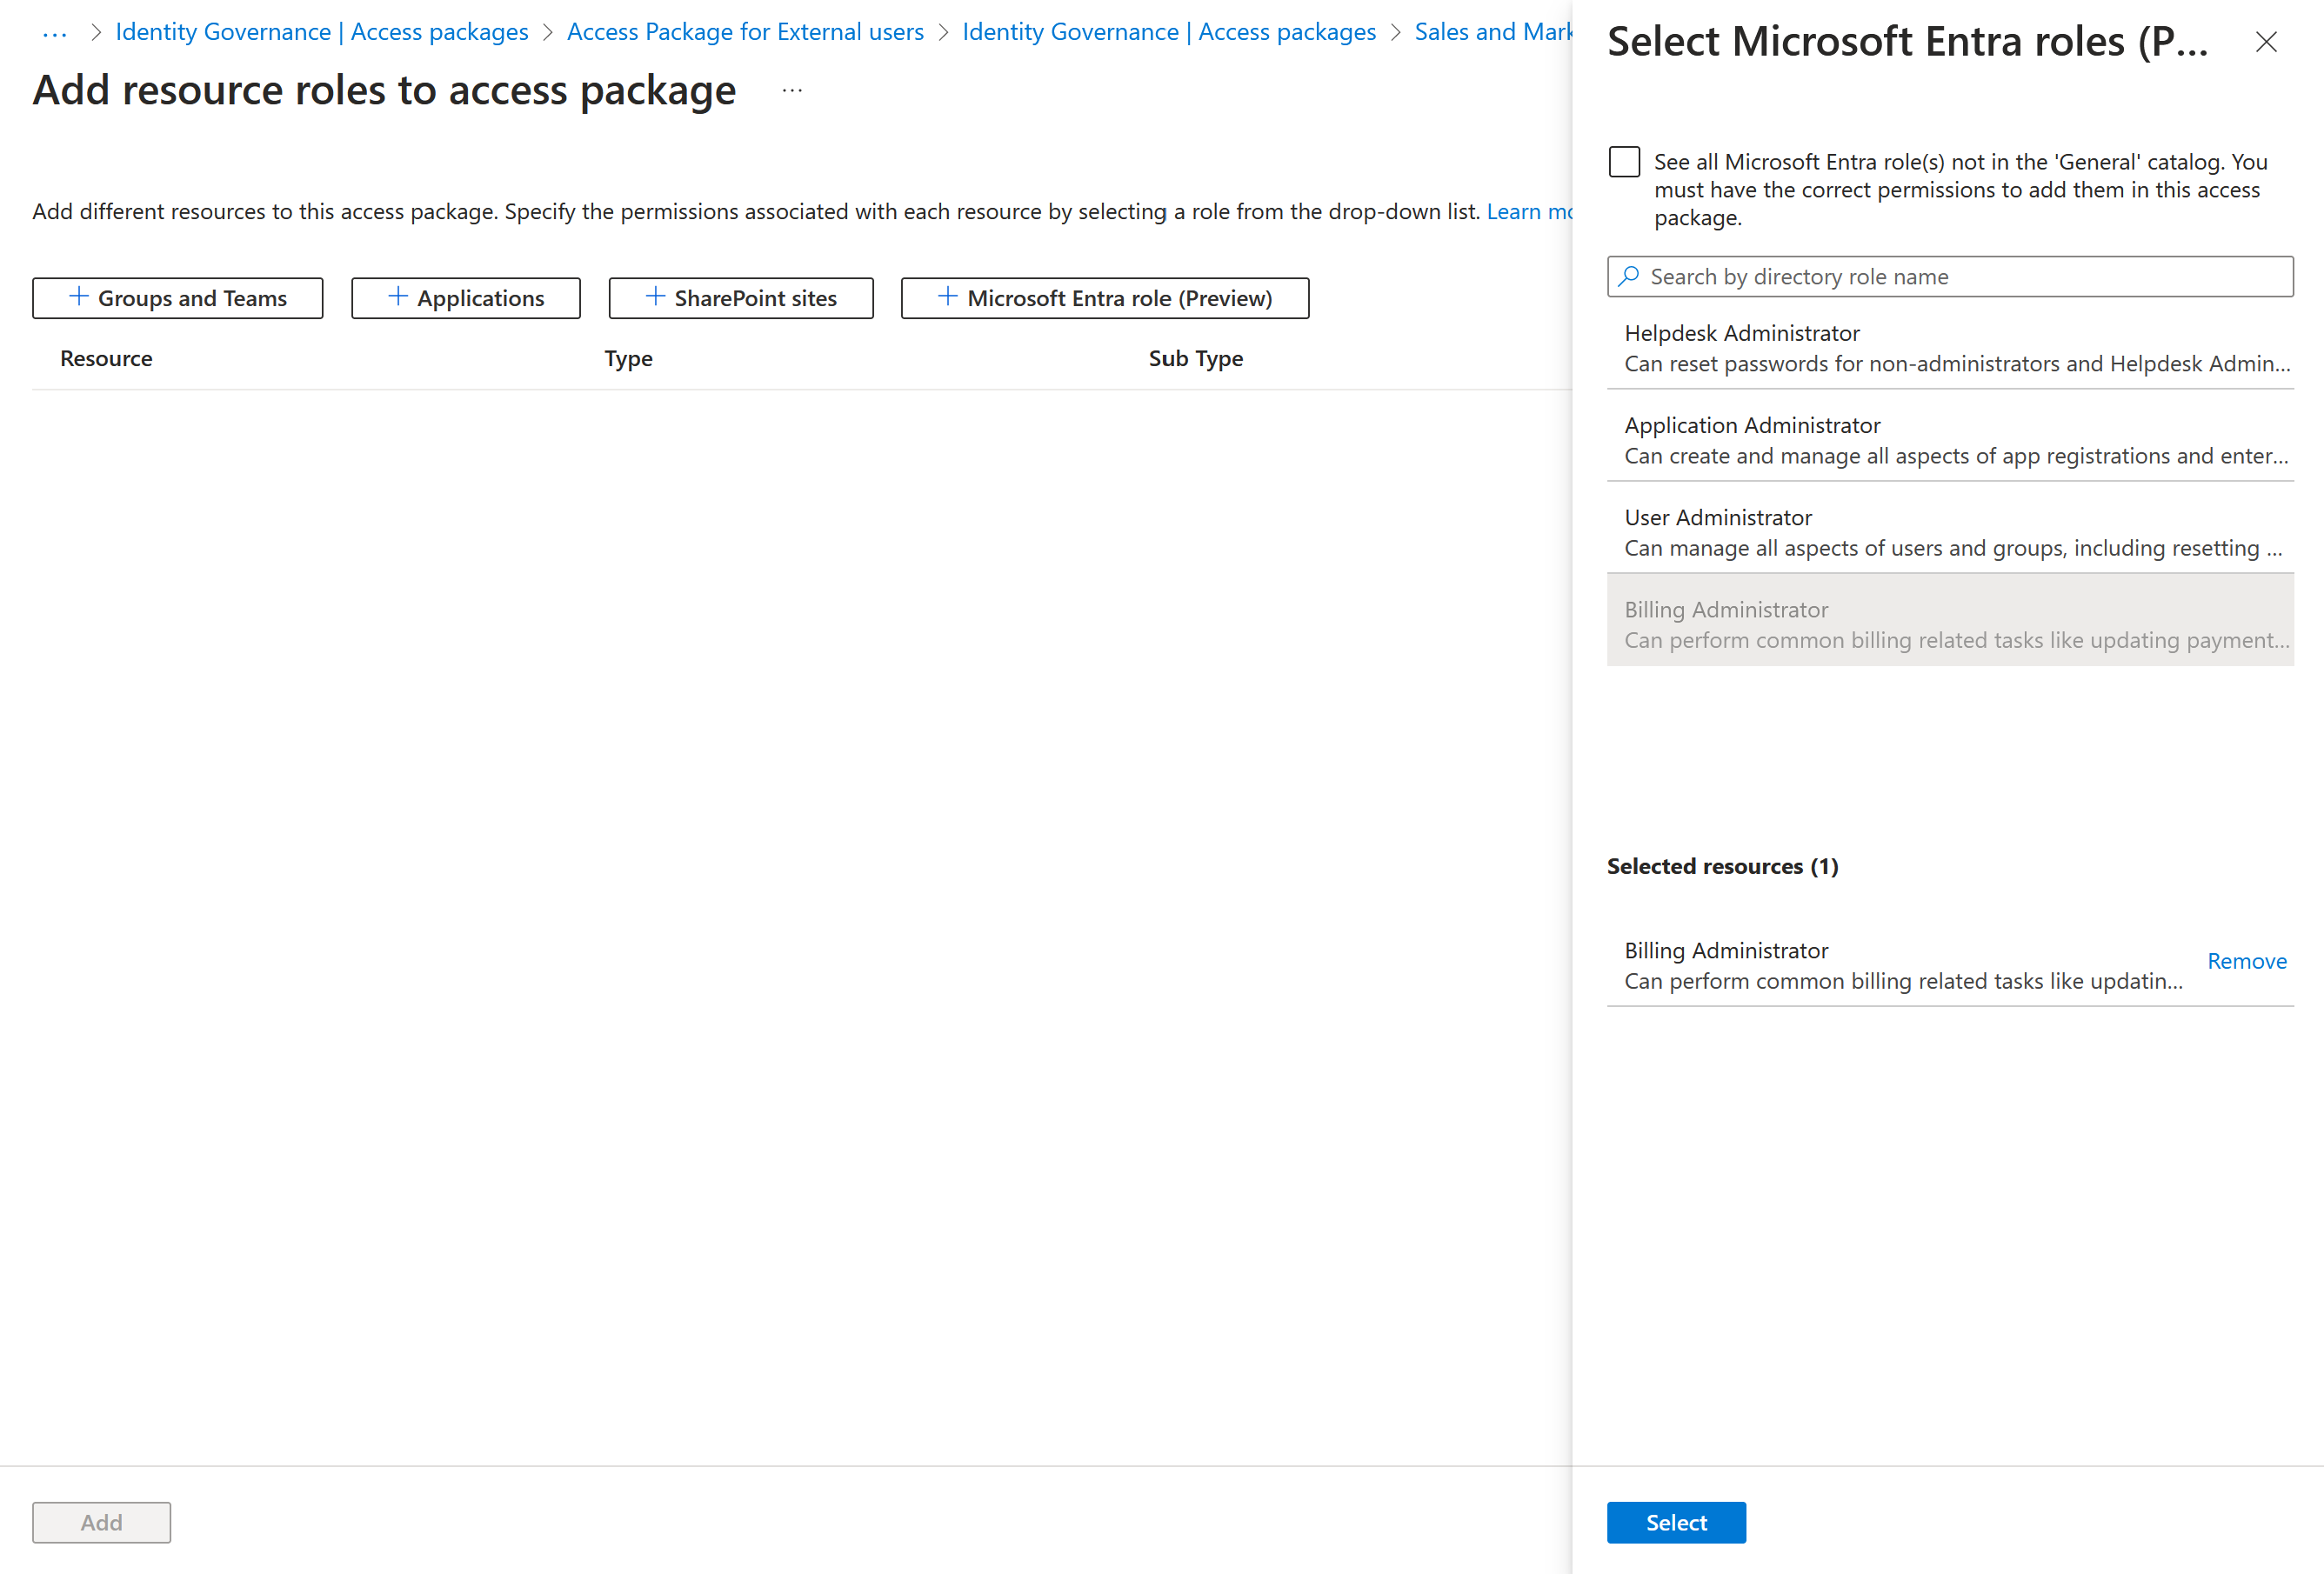
Task: Click the ellipsis icon next to page title
Action: coord(791,95)
